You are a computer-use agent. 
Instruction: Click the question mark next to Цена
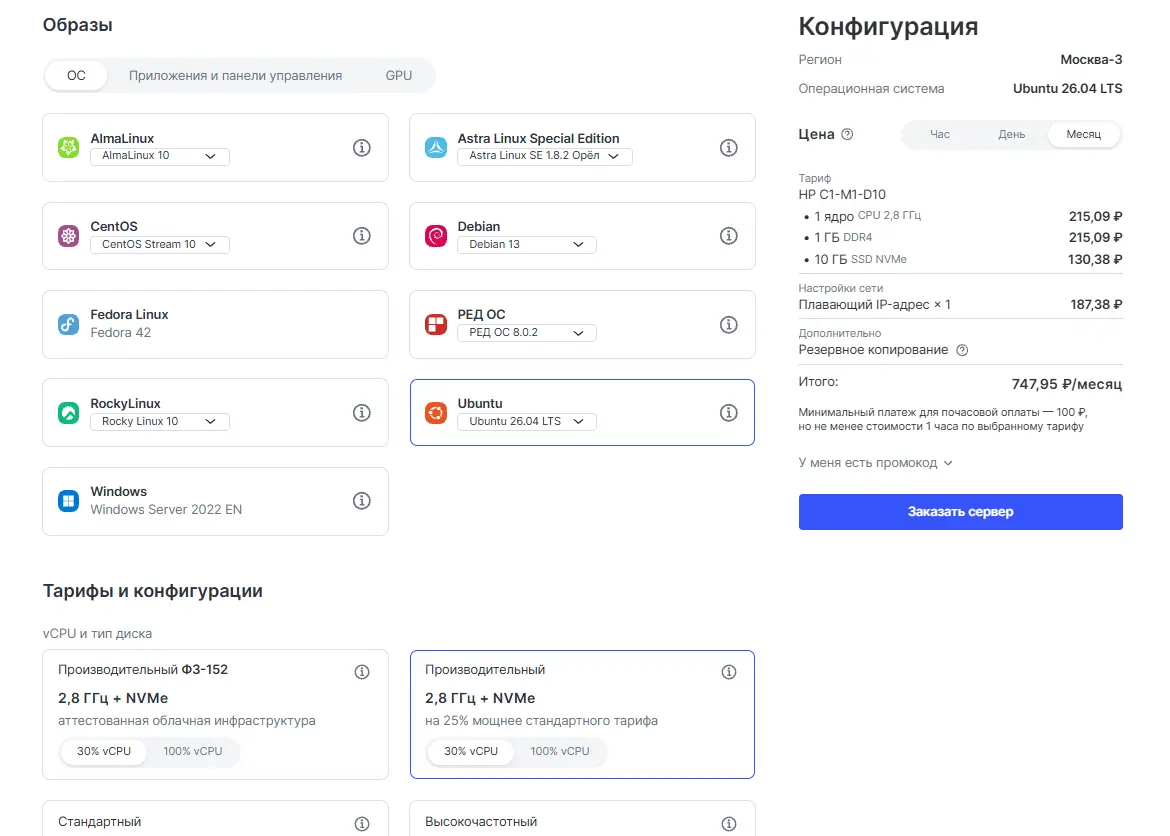(x=847, y=134)
